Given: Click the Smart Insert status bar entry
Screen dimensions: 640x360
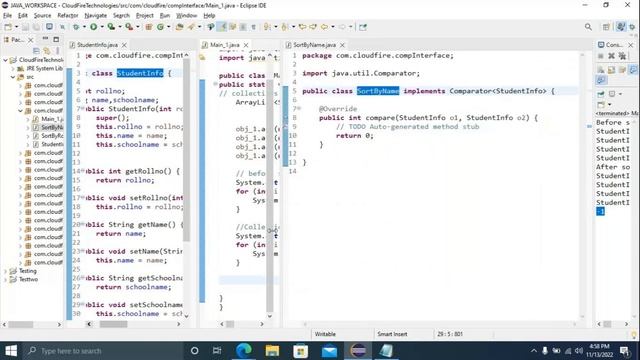Looking at the screenshot, I should pos(392,334).
